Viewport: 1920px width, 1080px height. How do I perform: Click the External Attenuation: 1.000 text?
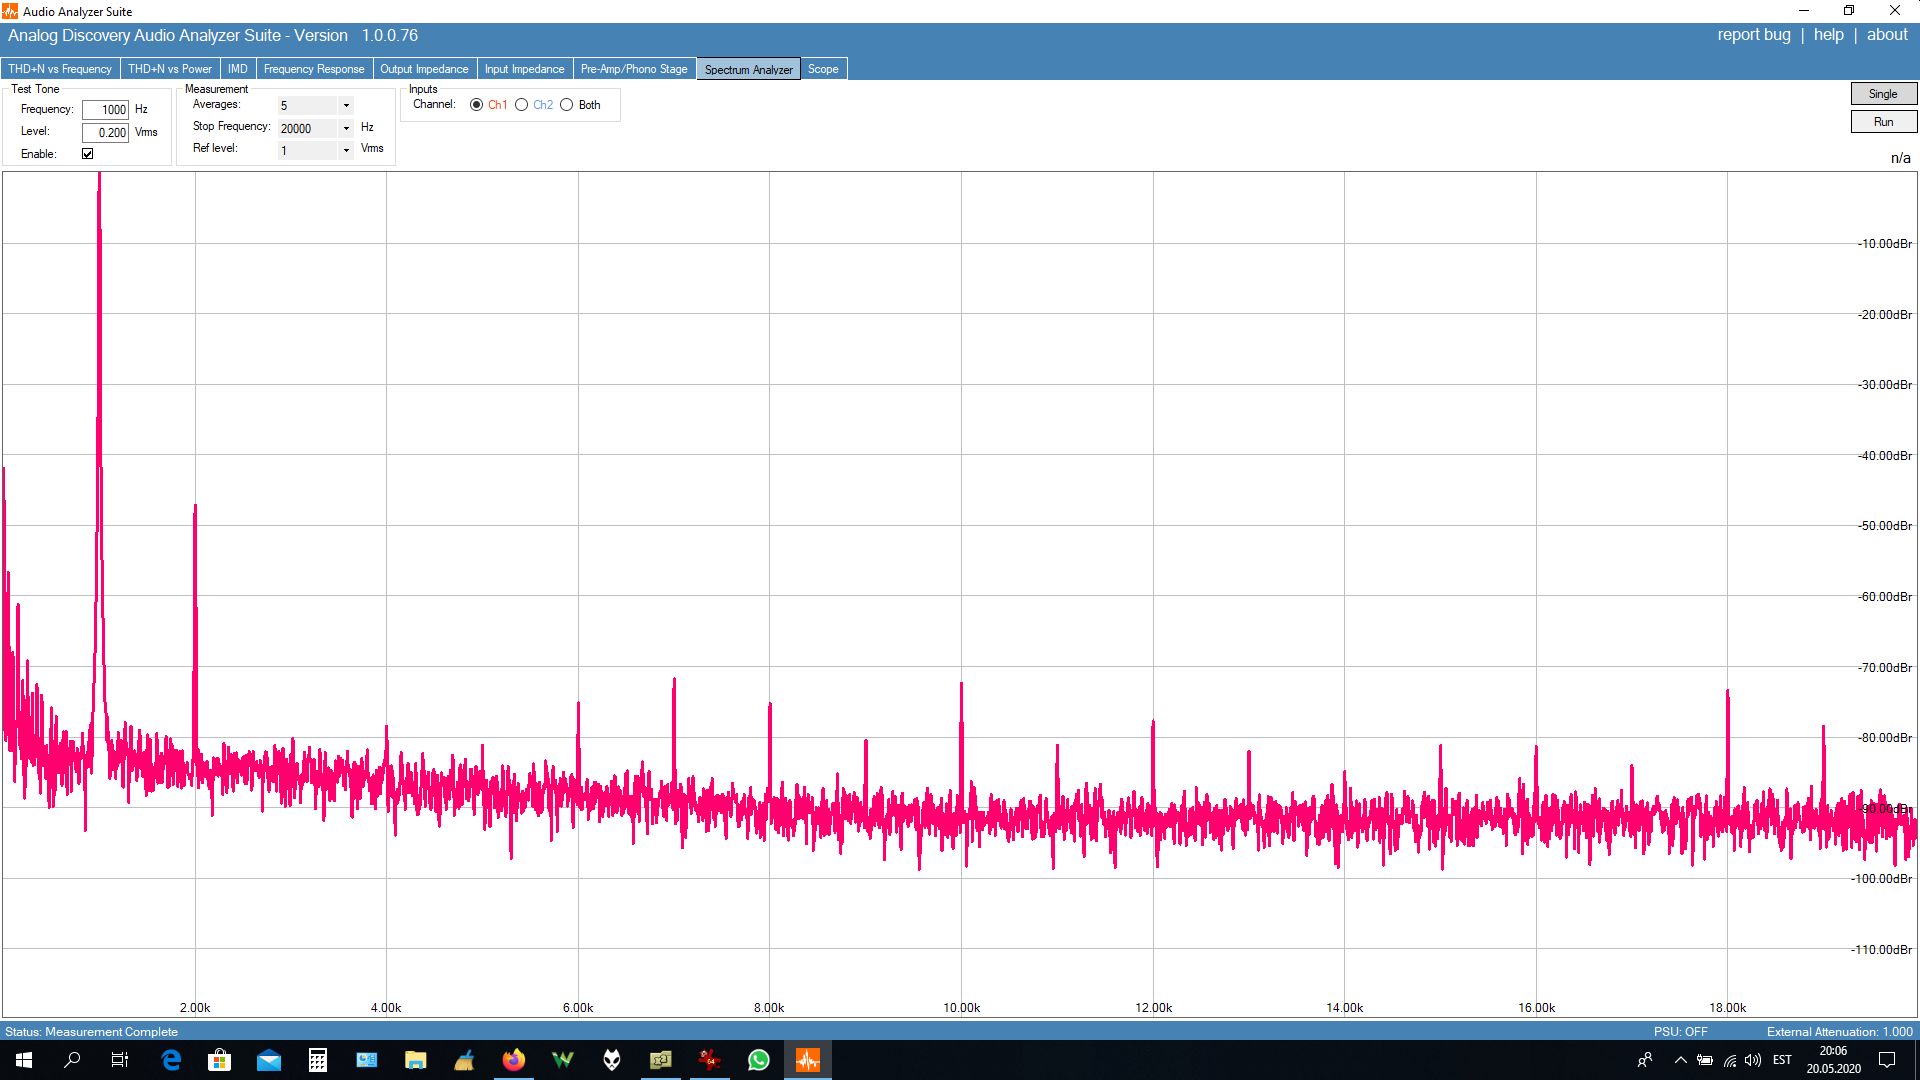1839,1032
